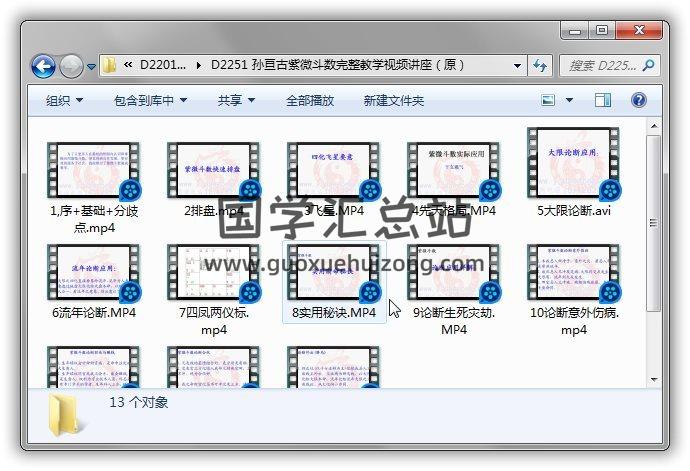Select third partially visible thumbnail in bottom row
Screen dimensions: 690x471
(x=333, y=367)
